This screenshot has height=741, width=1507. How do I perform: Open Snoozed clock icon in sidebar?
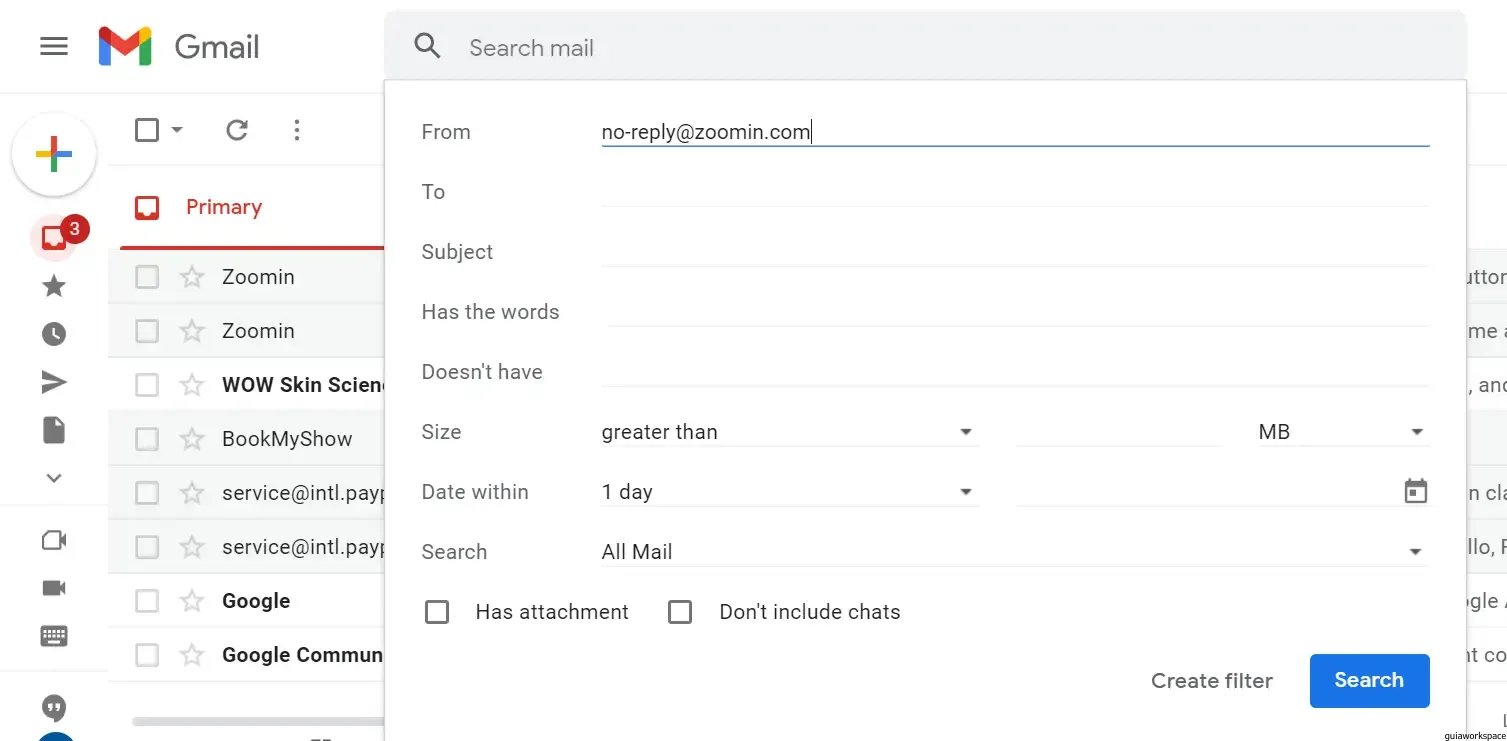coord(54,334)
